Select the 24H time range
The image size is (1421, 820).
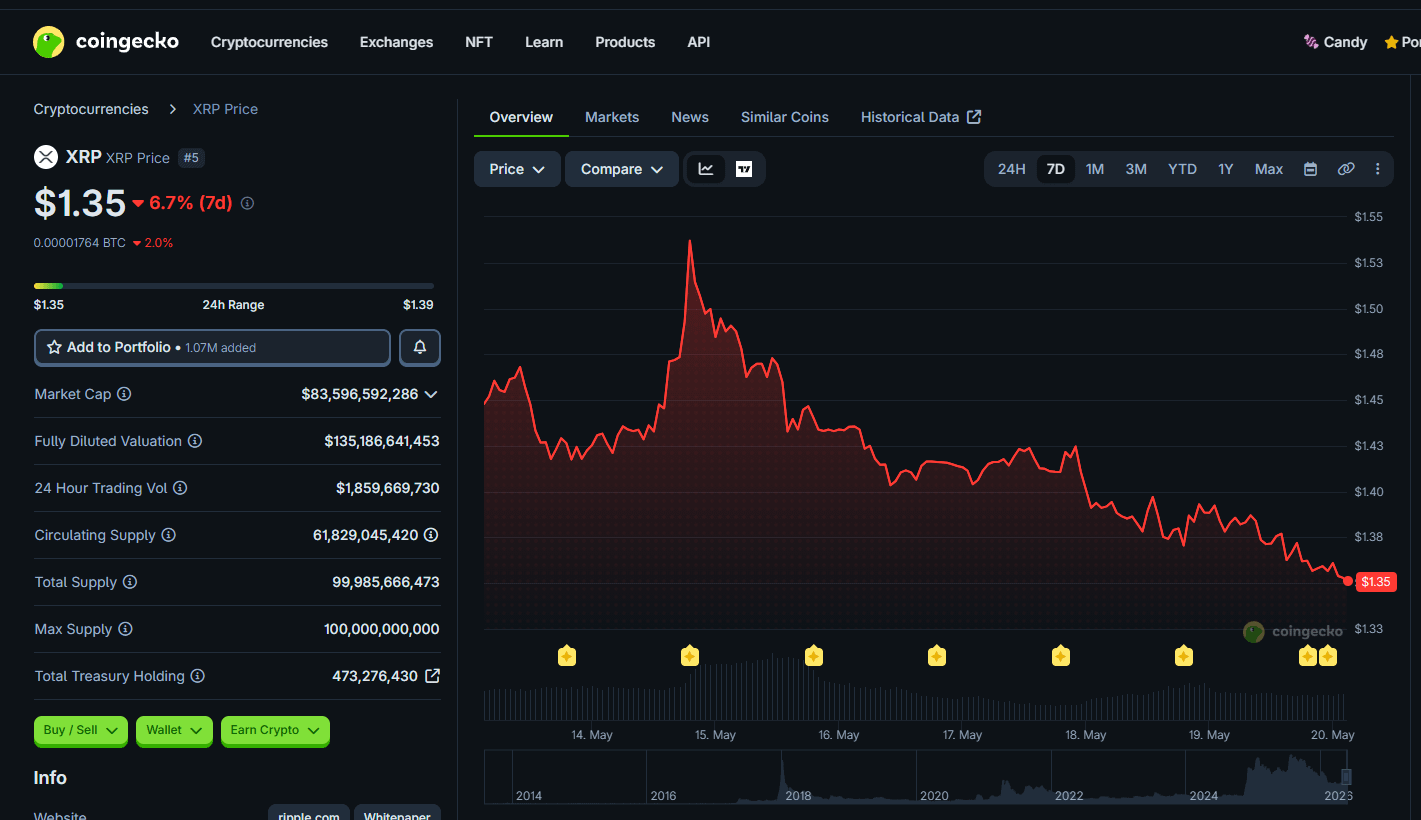tap(1012, 169)
